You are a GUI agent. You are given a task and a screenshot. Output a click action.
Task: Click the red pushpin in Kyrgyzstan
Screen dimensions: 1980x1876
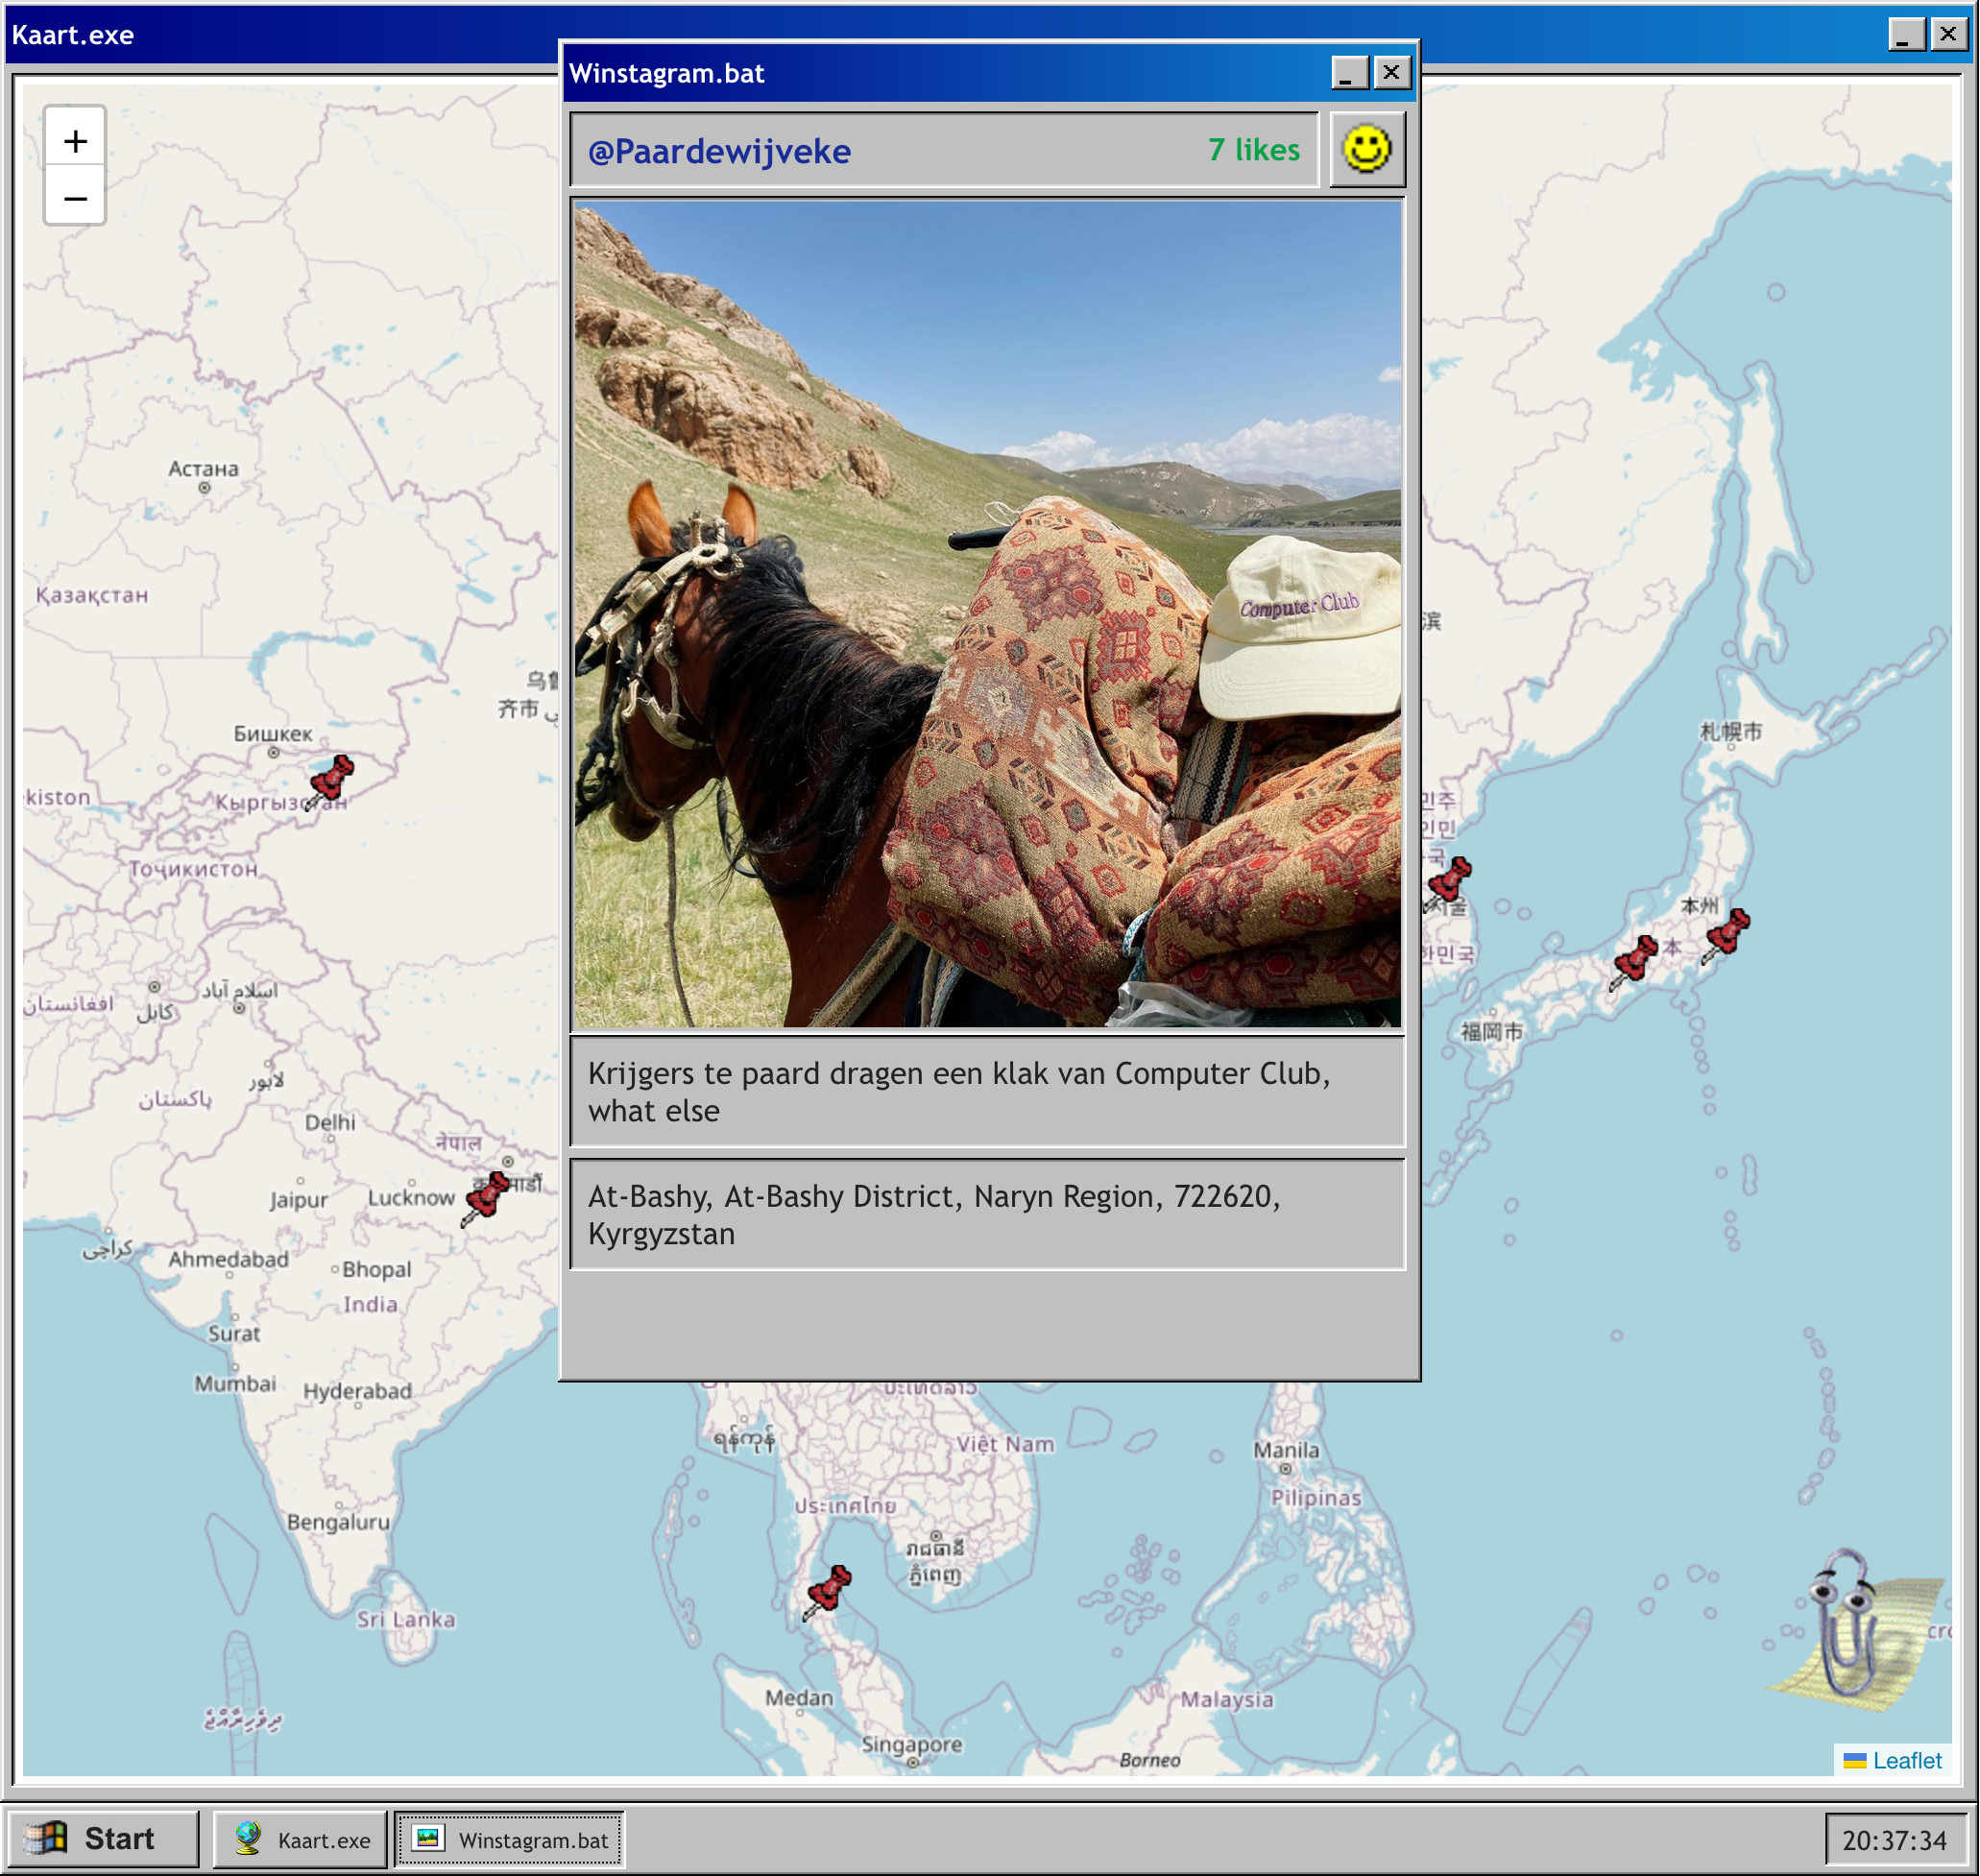point(331,780)
